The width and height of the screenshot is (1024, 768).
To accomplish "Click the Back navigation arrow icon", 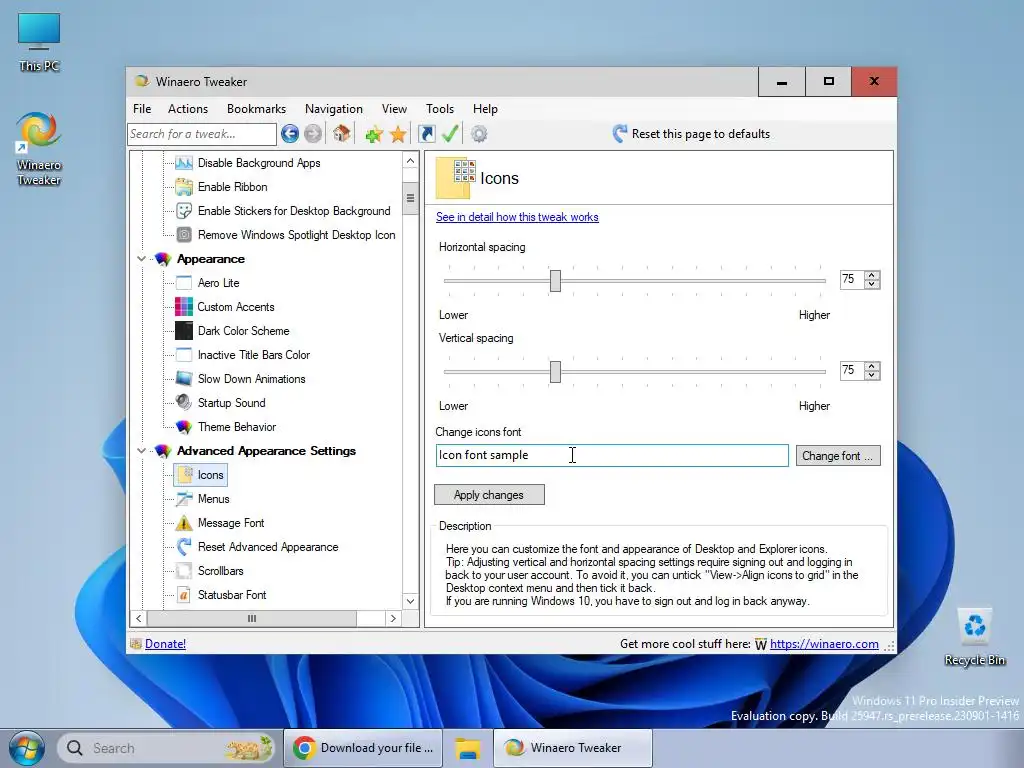I will pyautogui.click(x=290, y=134).
